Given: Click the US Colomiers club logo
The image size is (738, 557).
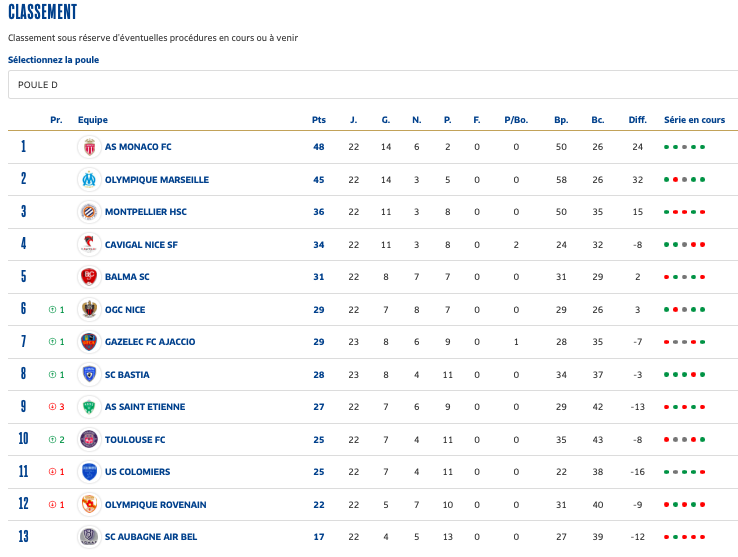Looking at the screenshot, I should coord(90,472).
